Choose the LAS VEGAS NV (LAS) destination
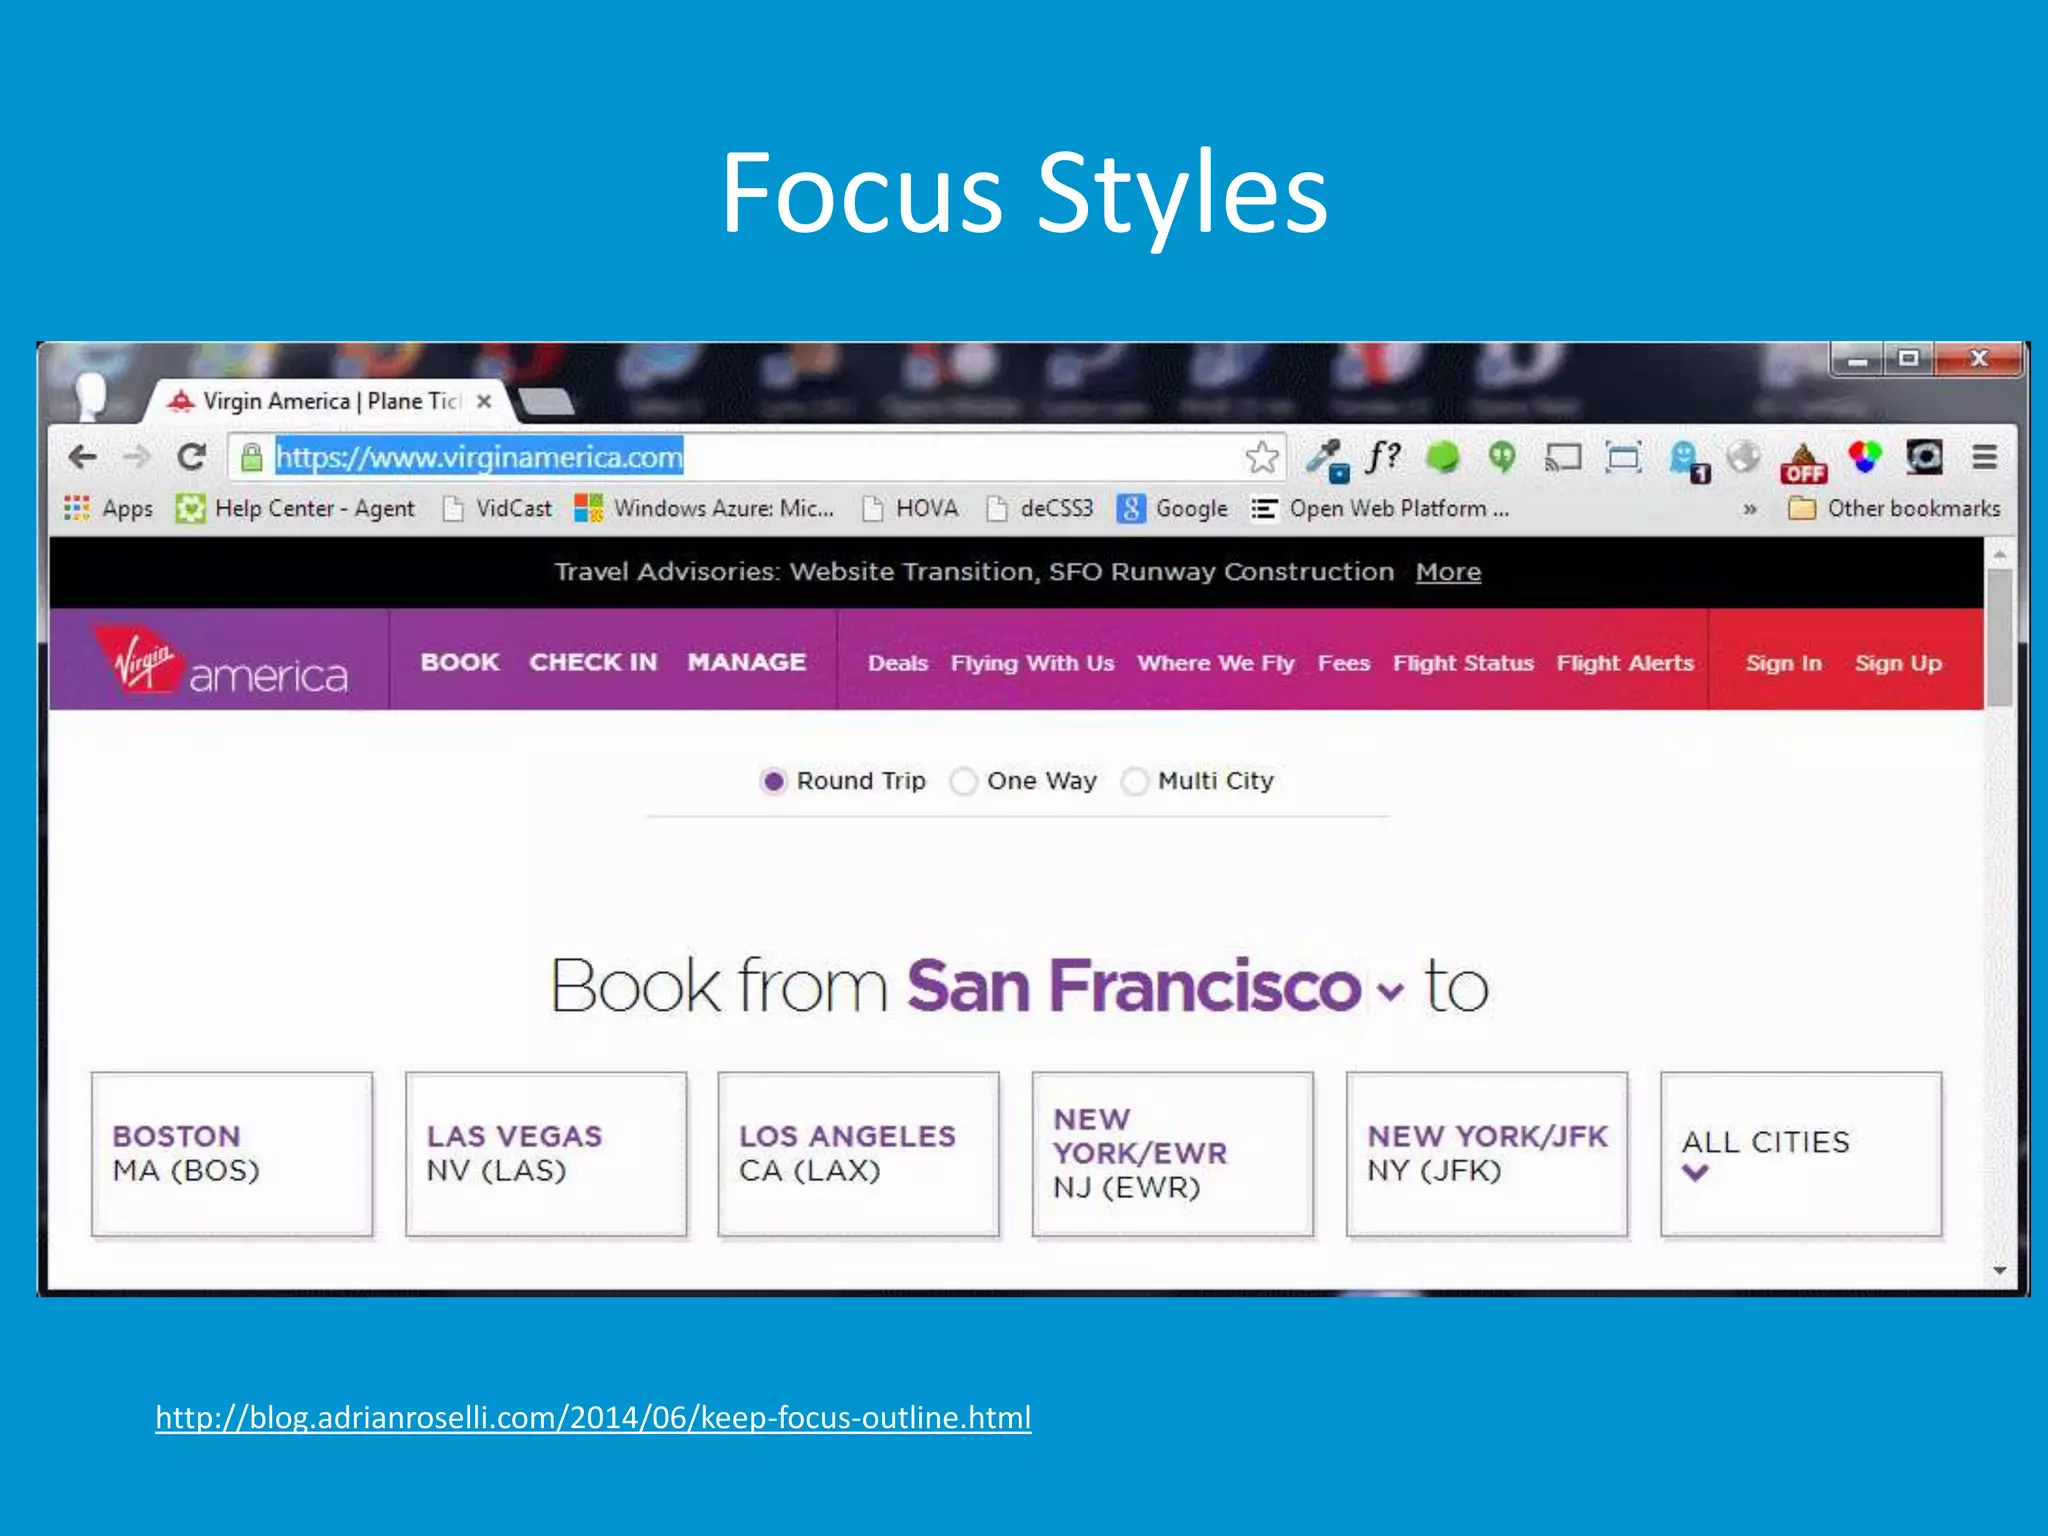 pos(546,1155)
